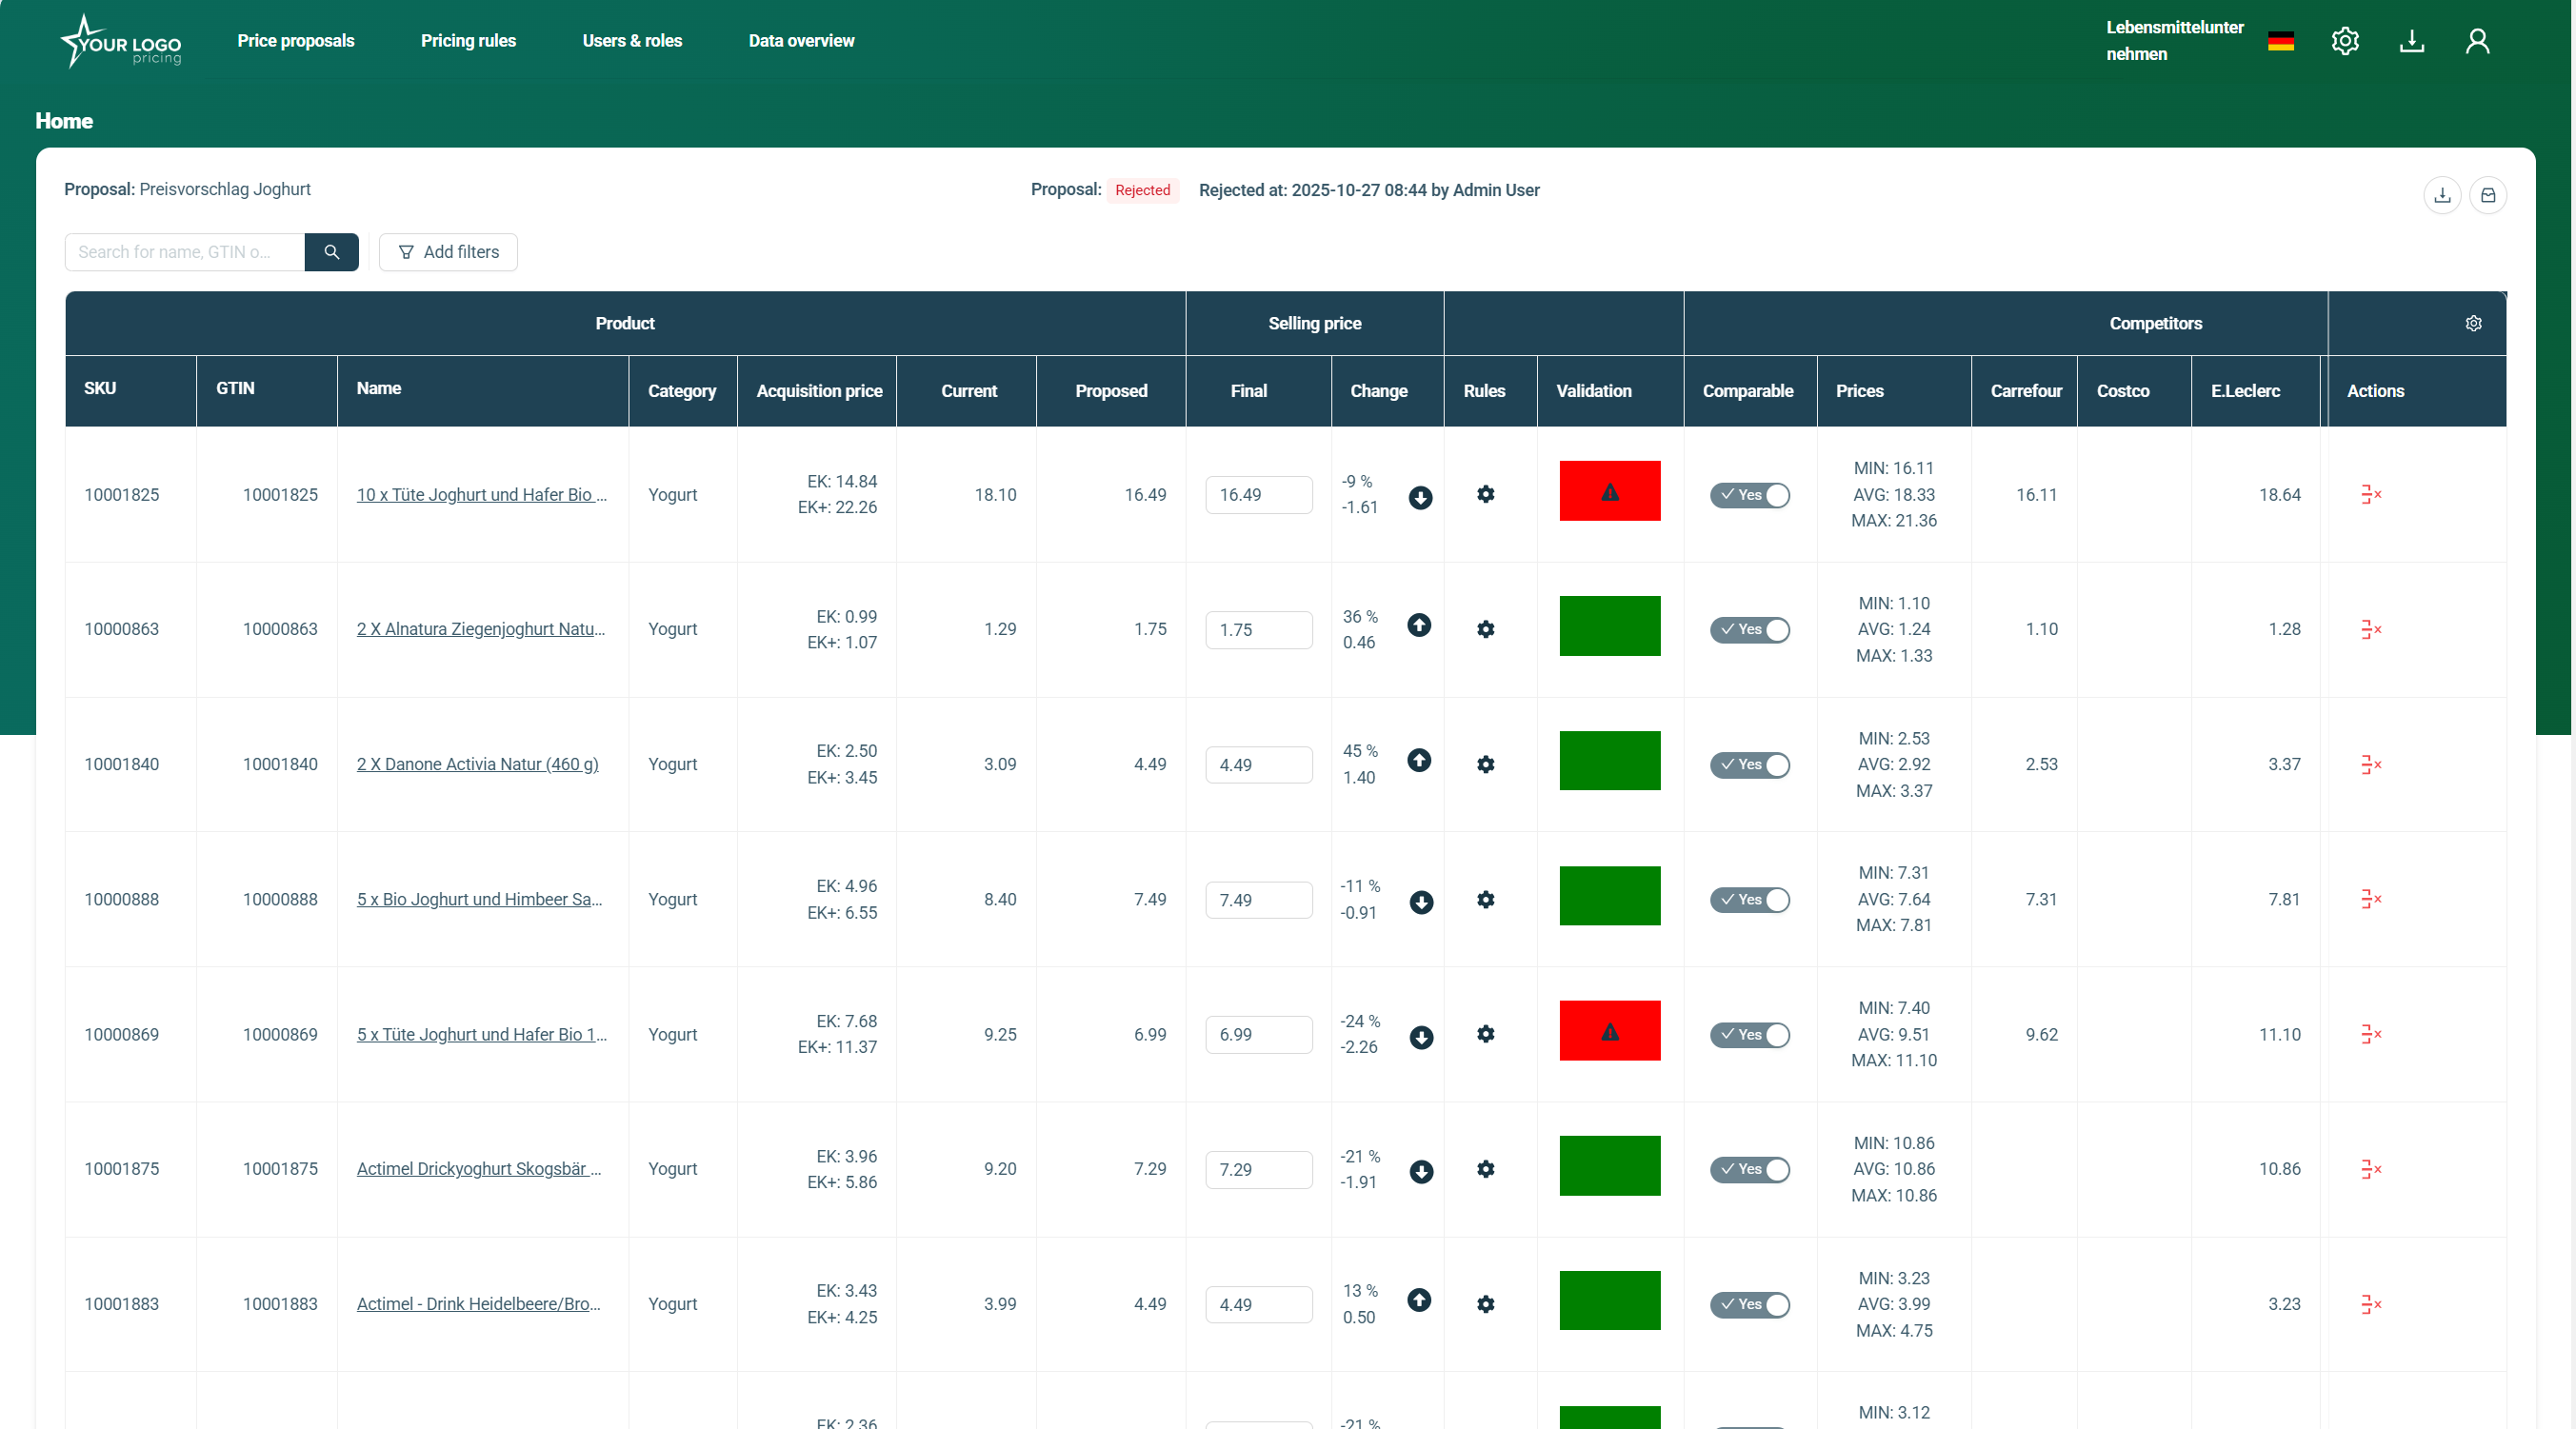
Task: Open the settings gear in top navigation
Action: click(2345, 41)
